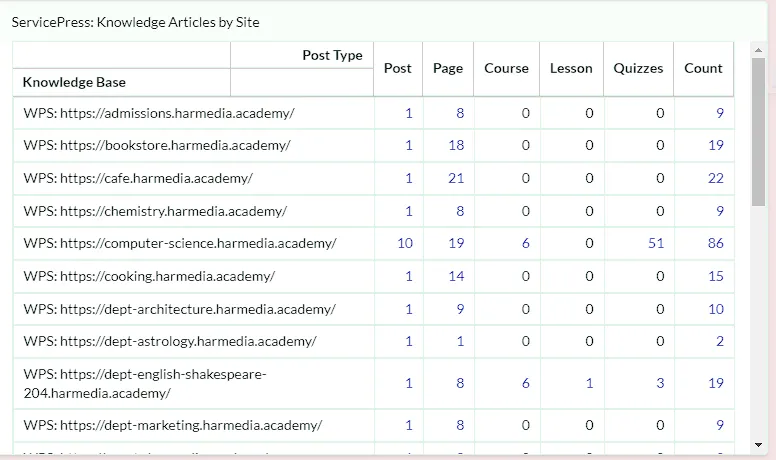The image size is (776, 460).
Task: Open total Count 86 for computer-science site
Action: click(x=716, y=243)
